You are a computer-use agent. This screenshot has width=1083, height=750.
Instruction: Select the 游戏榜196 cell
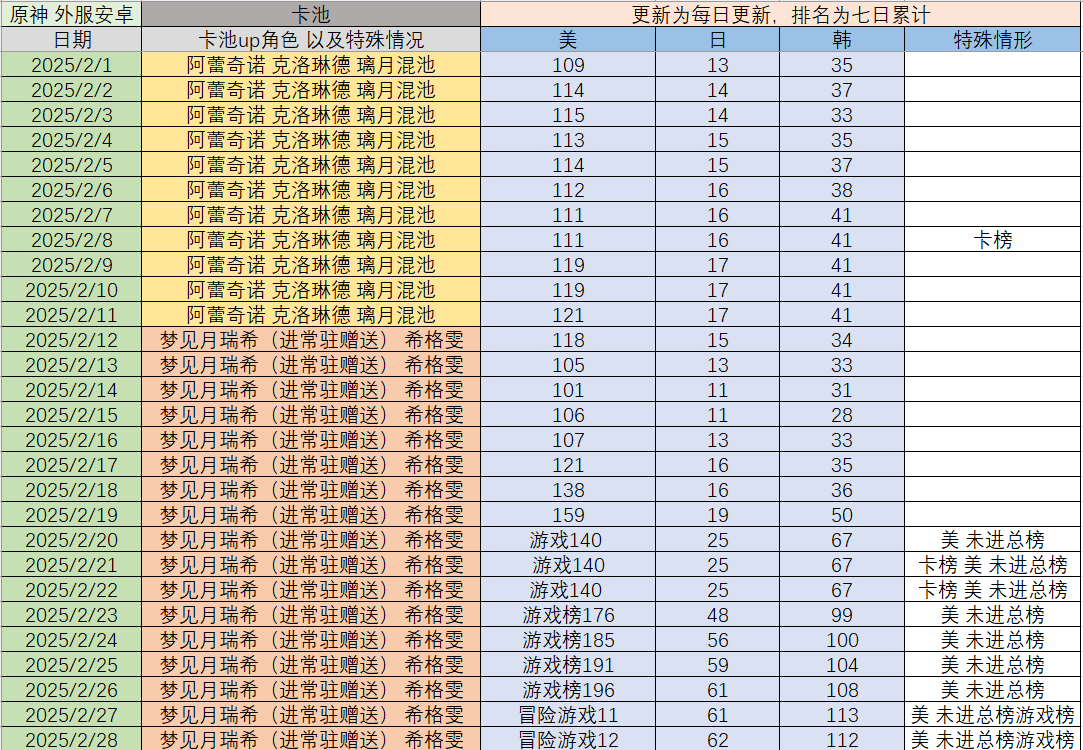[568, 690]
